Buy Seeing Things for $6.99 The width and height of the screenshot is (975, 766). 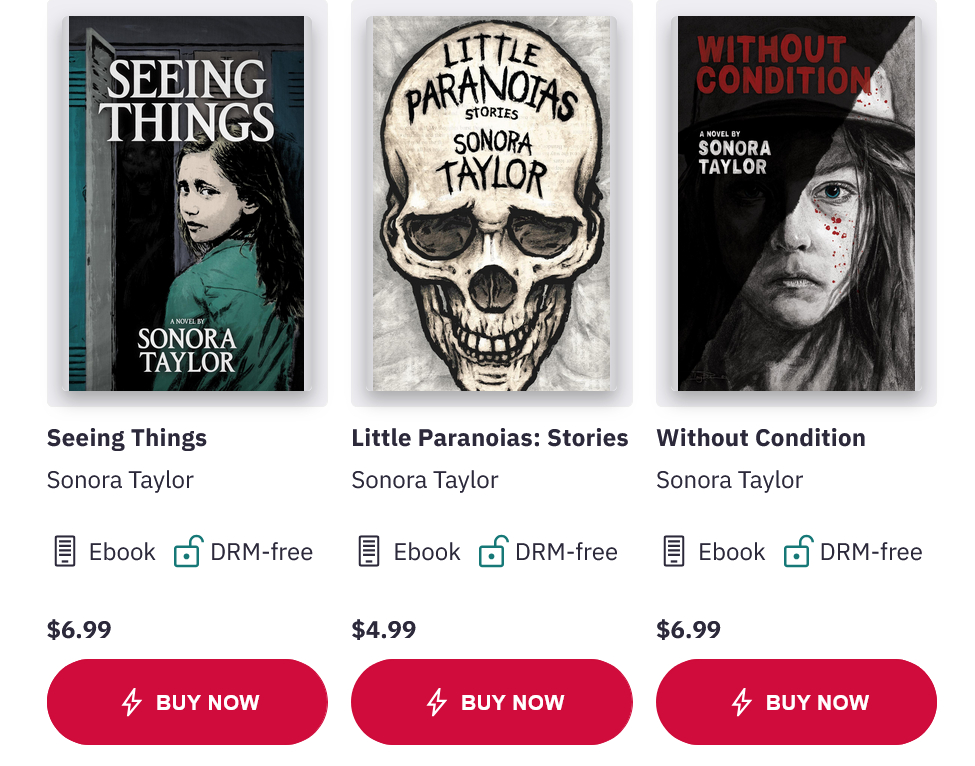point(187,702)
